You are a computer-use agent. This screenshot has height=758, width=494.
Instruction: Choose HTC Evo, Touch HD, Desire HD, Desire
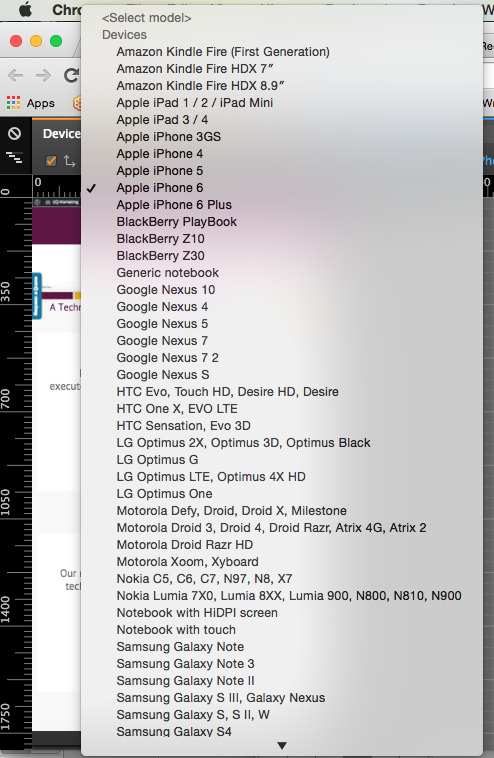[x=282, y=392]
